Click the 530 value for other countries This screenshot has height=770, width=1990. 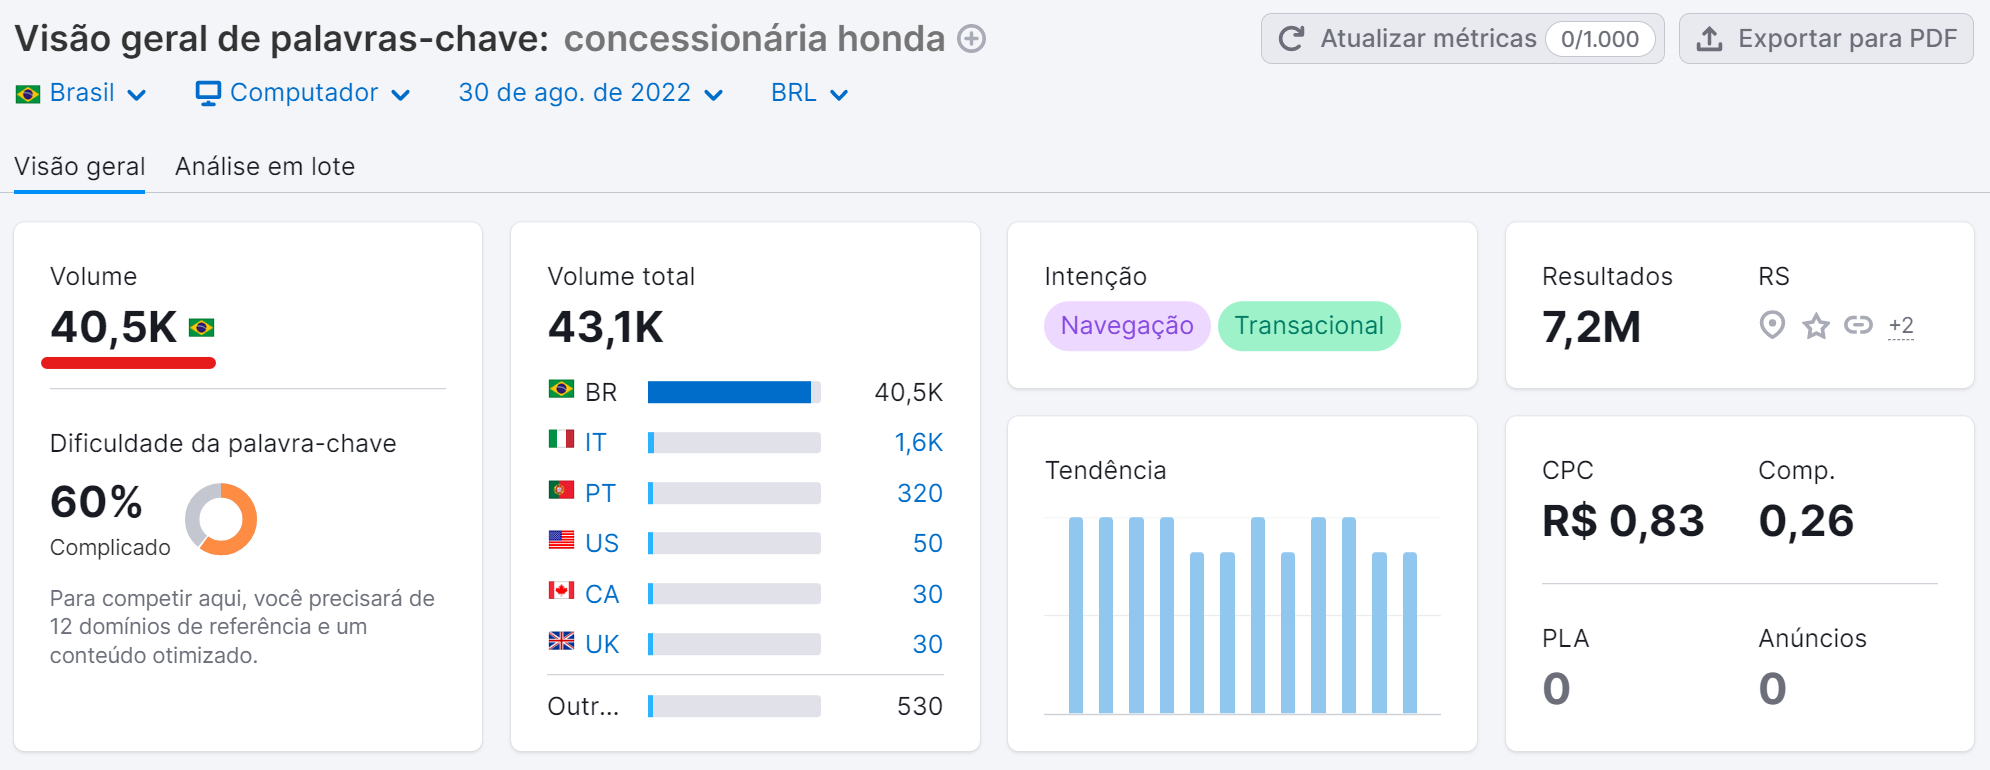[920, 706]
